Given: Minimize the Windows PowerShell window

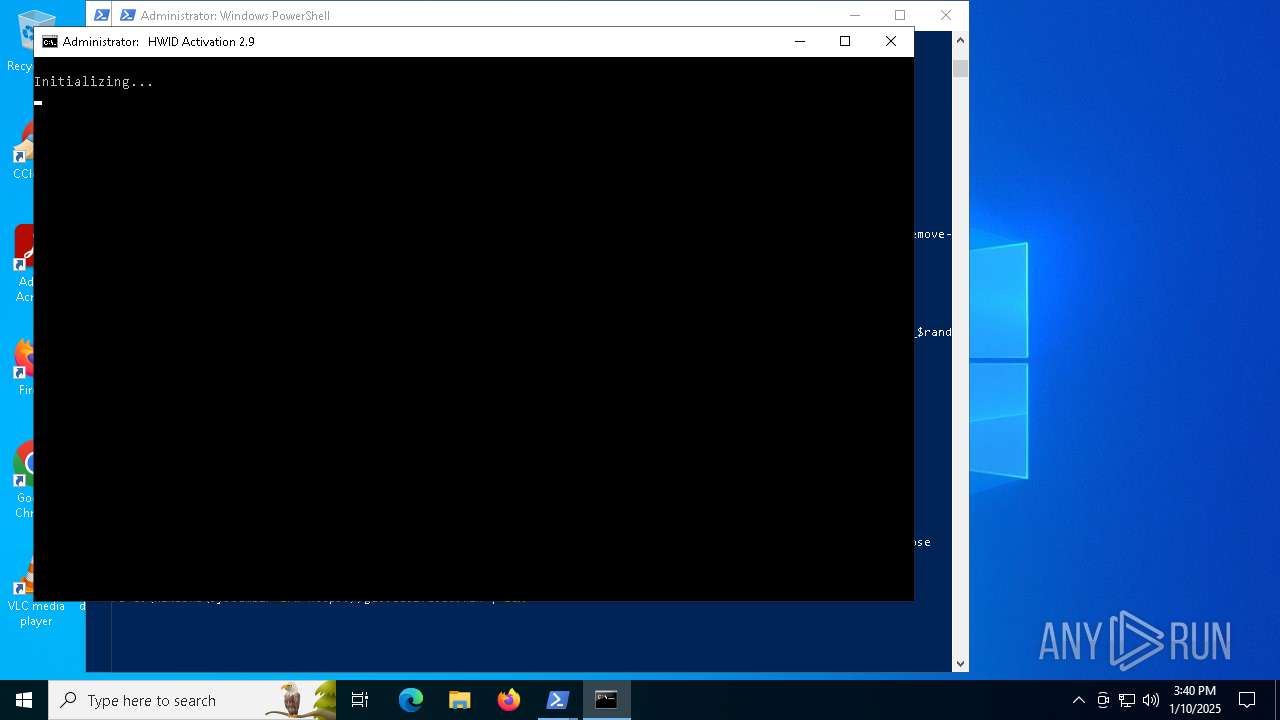Looking at the screenshot, I should tap(855, 15).
